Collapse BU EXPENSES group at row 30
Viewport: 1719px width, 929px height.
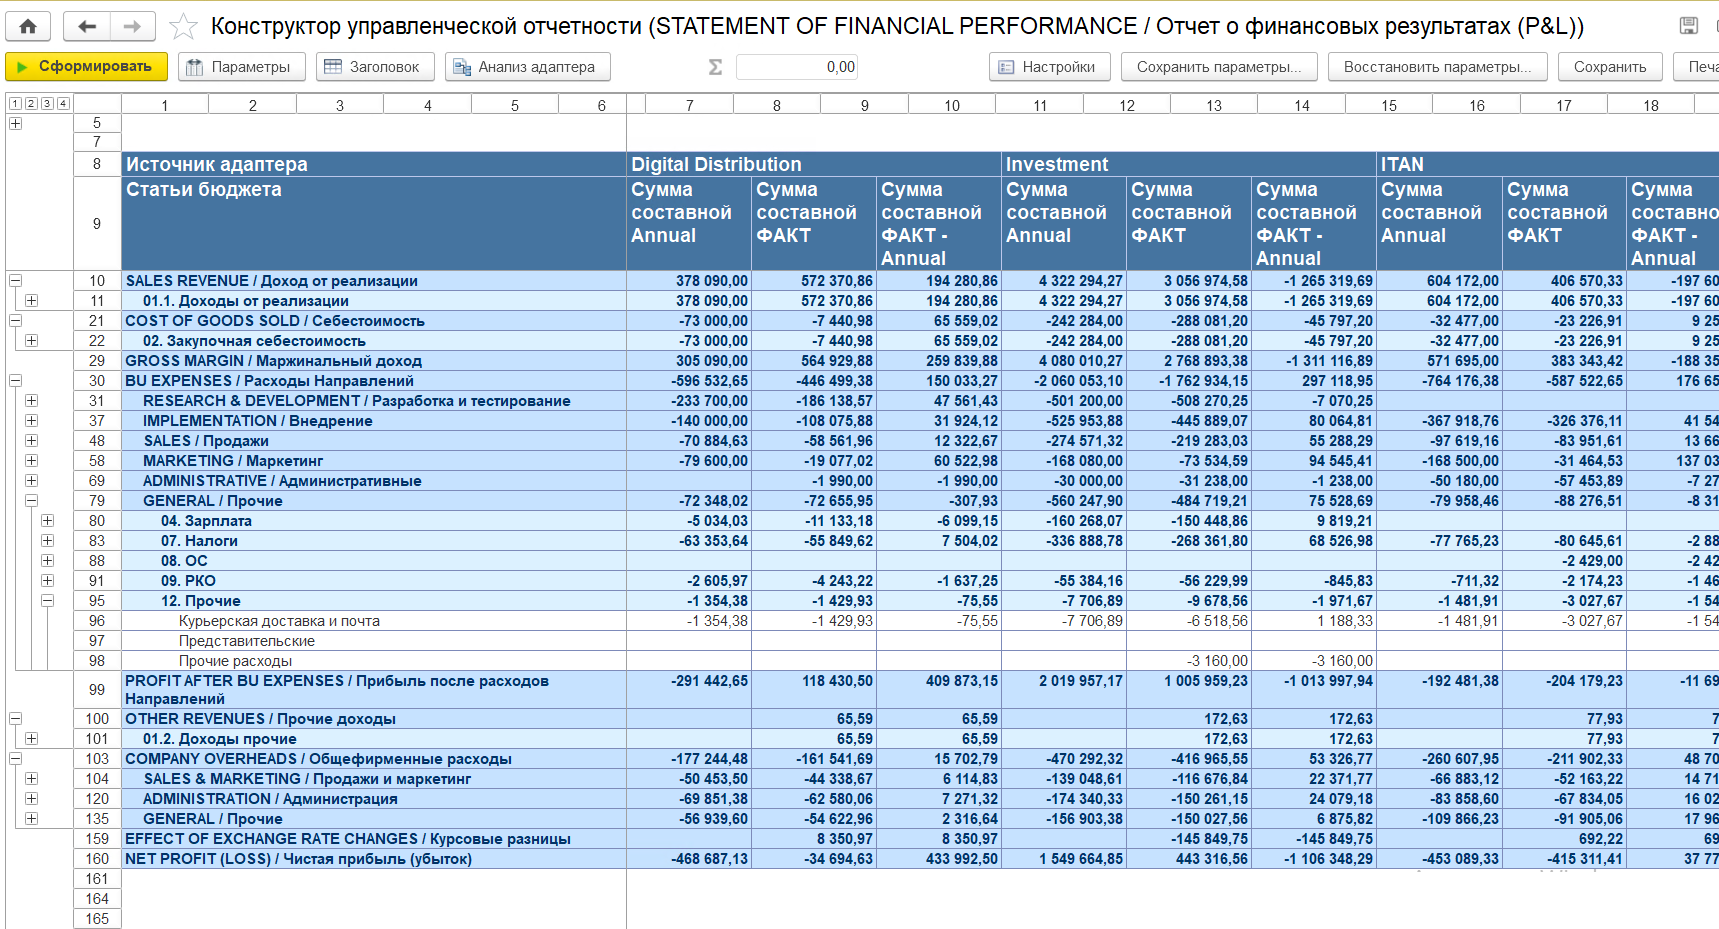pos(15,381)
